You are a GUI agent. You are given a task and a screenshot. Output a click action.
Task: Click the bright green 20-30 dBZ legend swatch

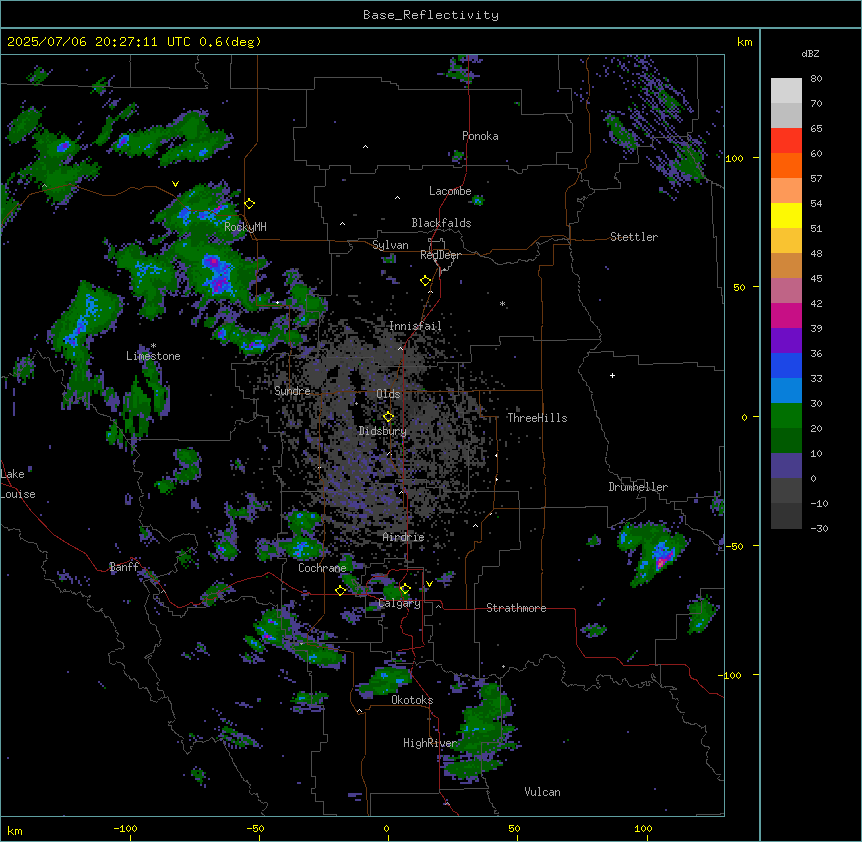786,416
